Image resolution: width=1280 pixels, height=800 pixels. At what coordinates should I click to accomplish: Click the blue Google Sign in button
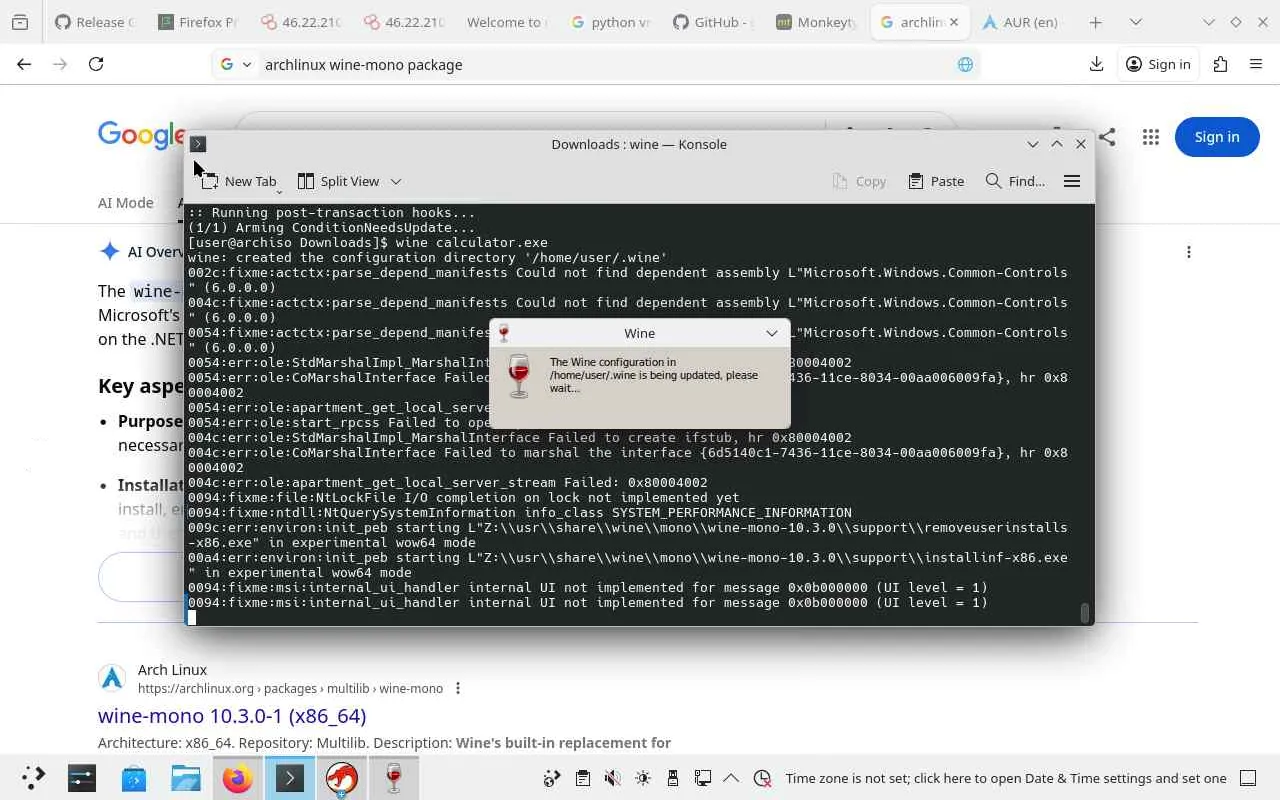tap(1217, 137)
